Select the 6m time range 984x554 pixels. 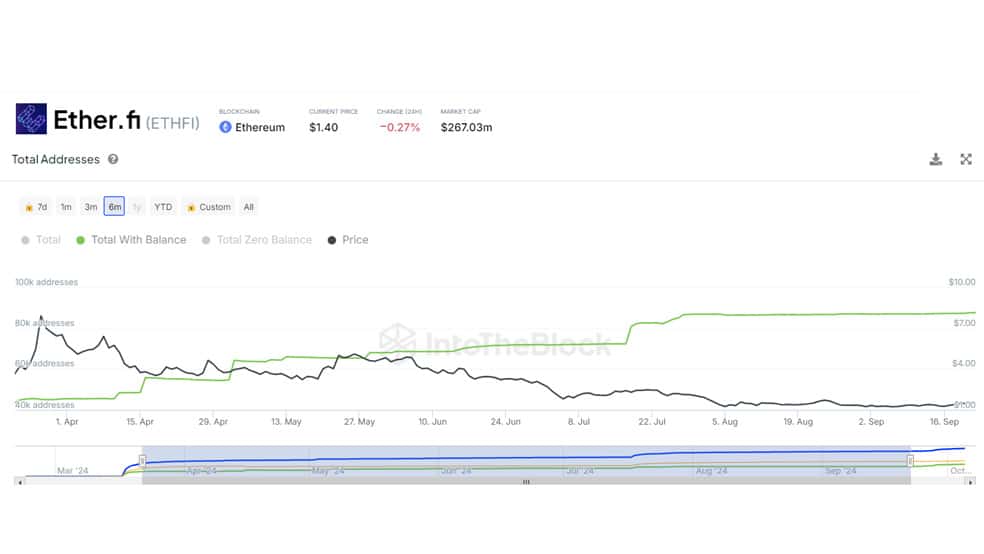pos(114,206)
